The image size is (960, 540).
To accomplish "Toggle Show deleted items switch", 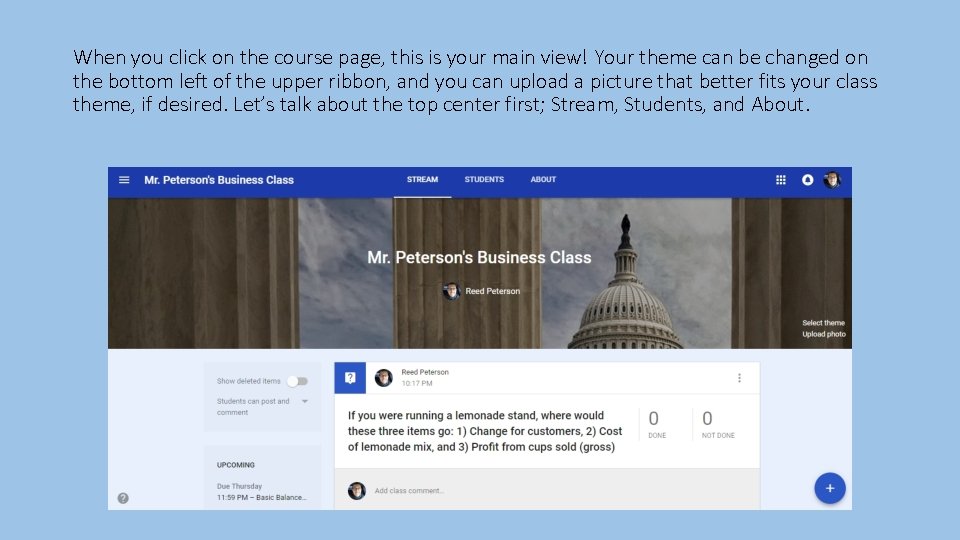I will pyautogui.click(x=298, y=381).
